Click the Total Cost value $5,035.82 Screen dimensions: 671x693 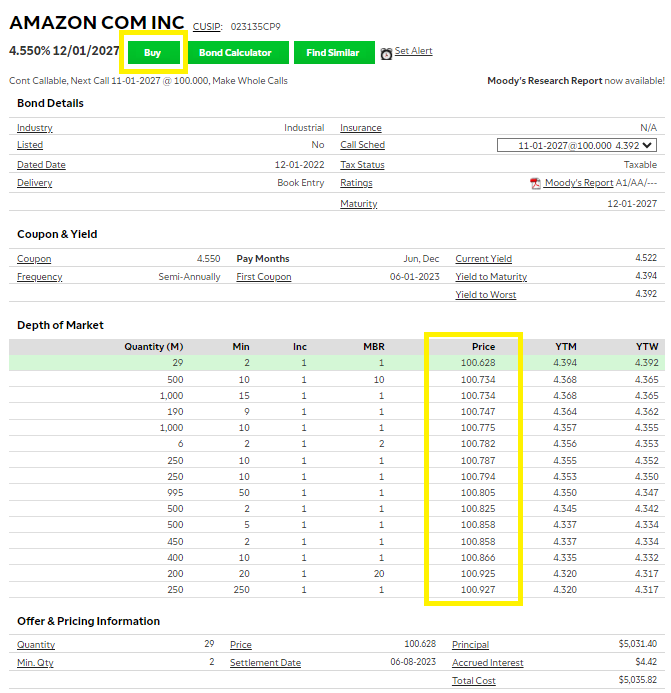coord(637,680)
